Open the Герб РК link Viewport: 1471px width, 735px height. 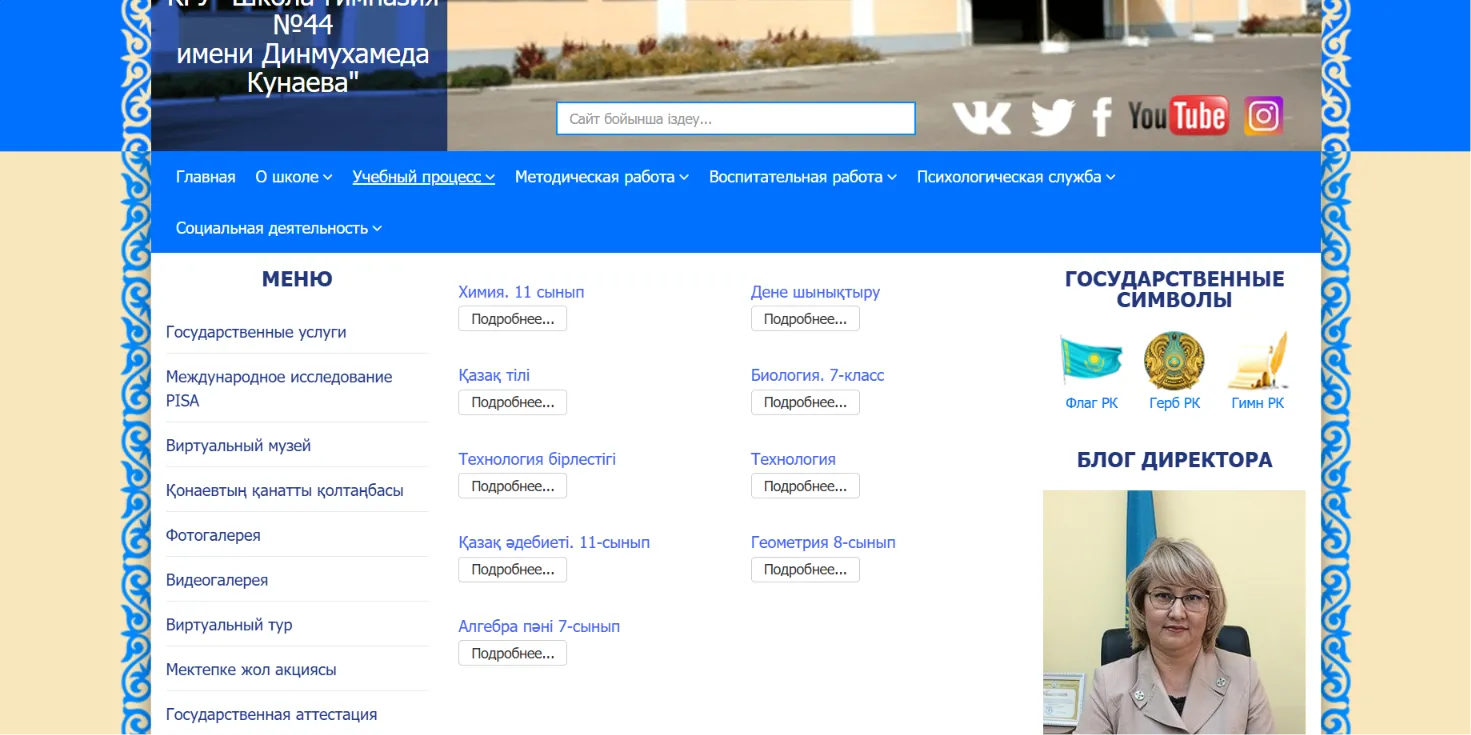click(x=1175, y=403)
